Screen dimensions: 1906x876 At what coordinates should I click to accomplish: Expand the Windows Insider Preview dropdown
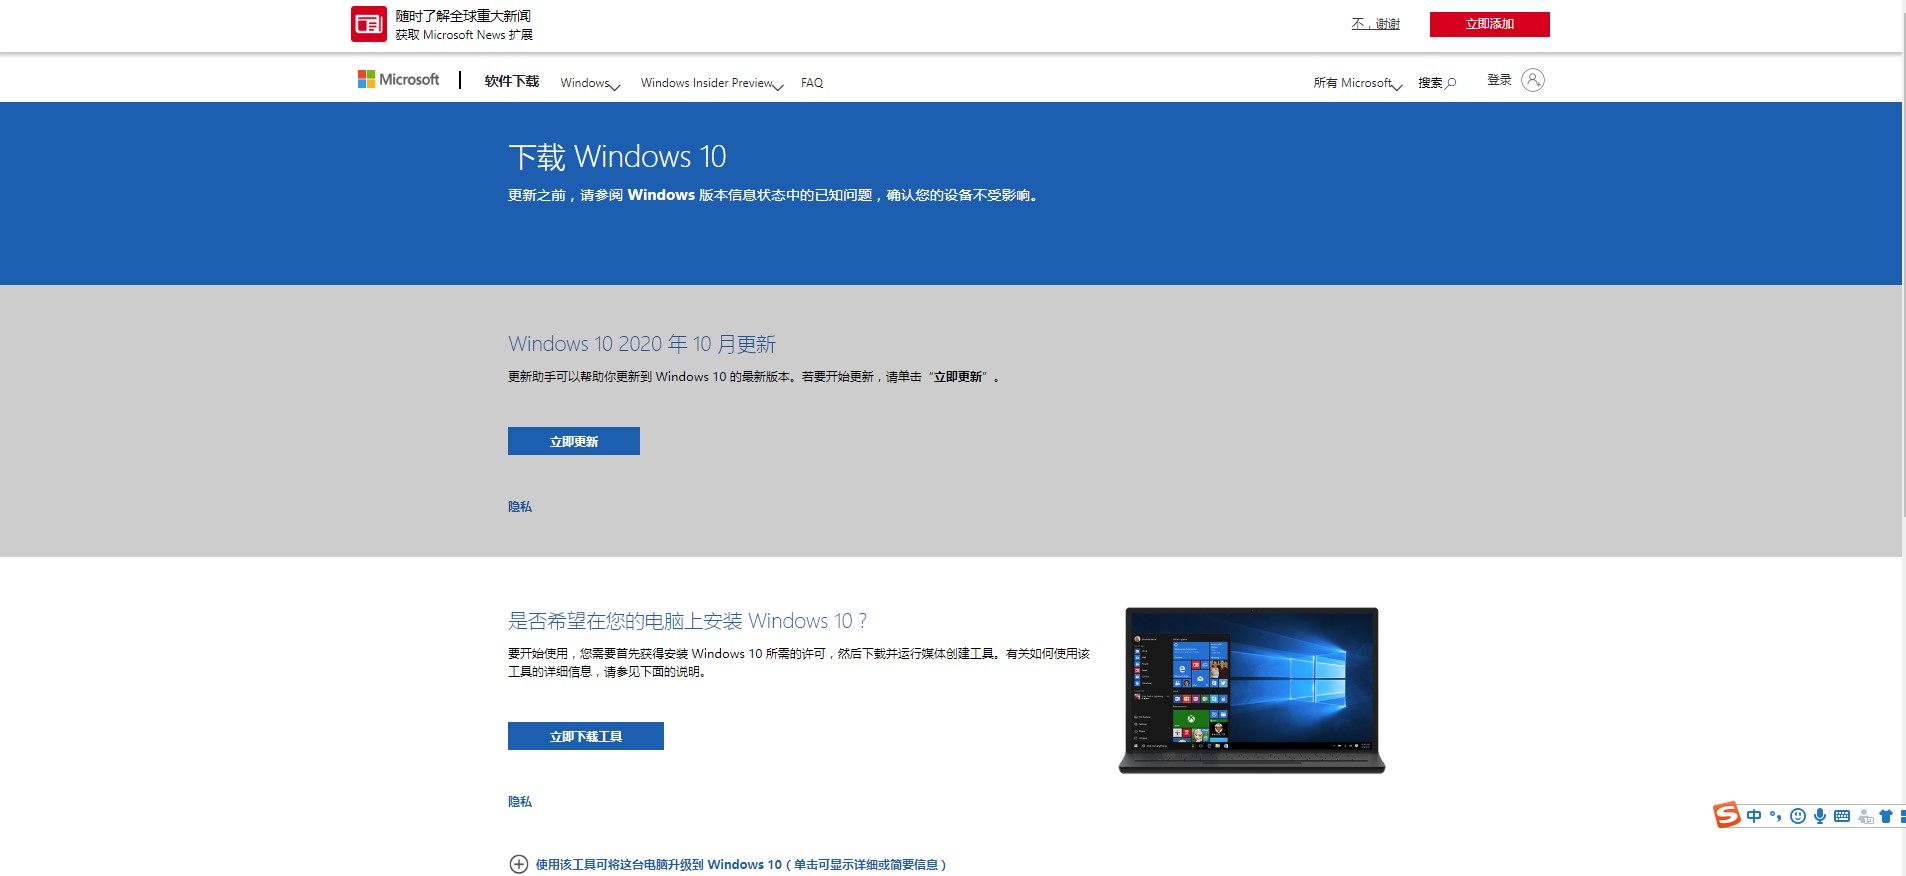[x=712, y=83]
